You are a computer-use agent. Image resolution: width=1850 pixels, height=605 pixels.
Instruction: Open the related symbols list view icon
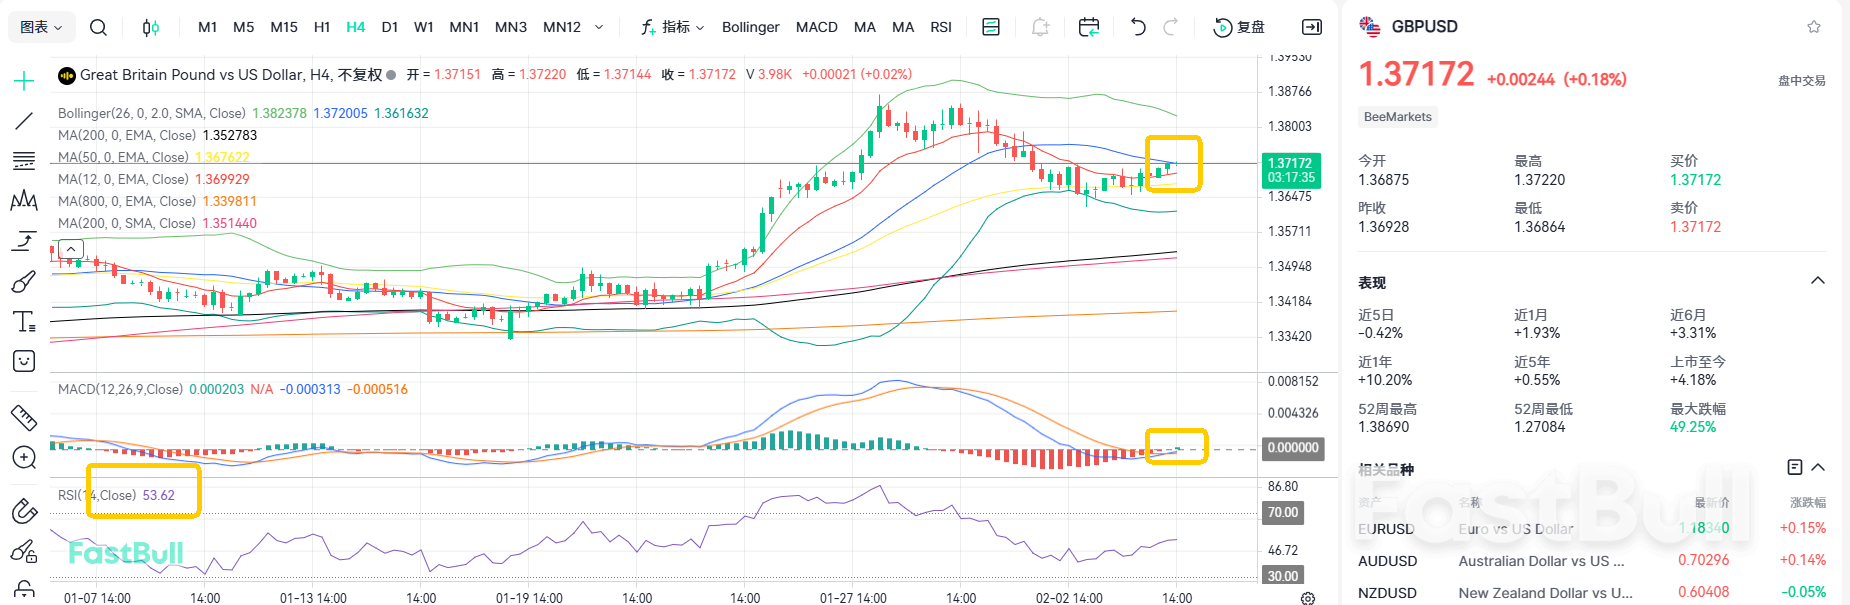point(1795,467)
